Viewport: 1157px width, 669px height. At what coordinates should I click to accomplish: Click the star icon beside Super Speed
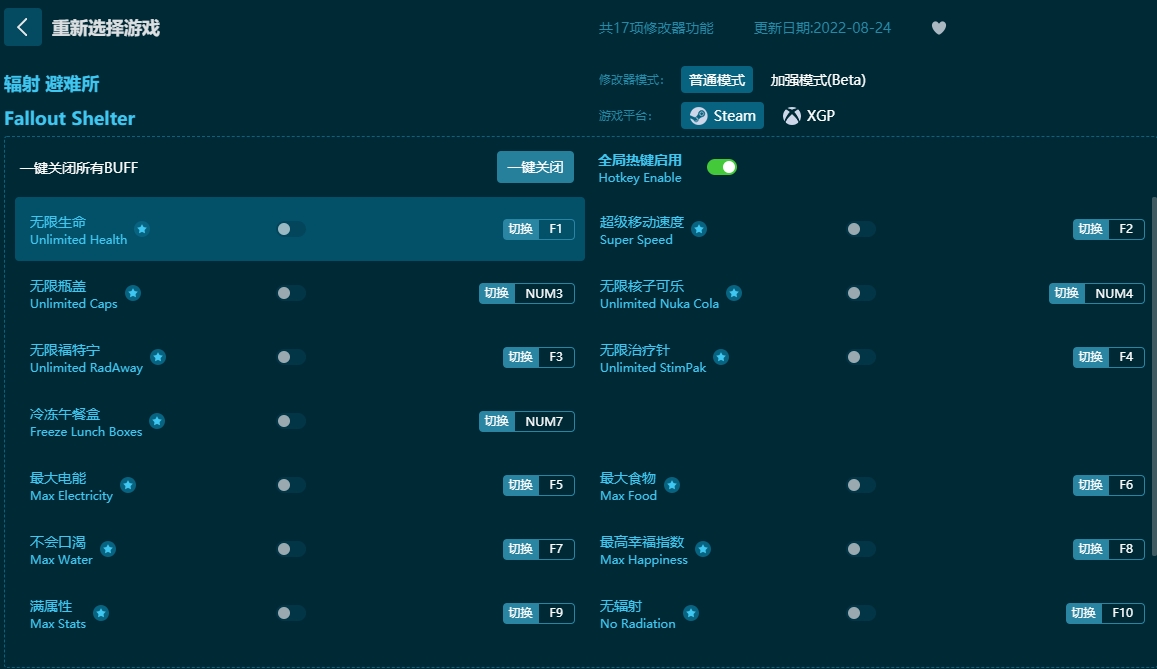point(699,229)
